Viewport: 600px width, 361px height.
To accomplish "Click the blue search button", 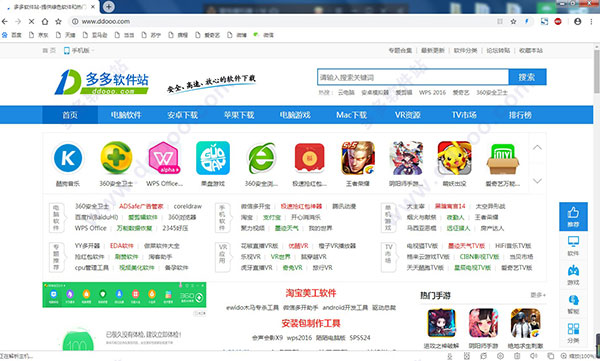I will point(527,77).
